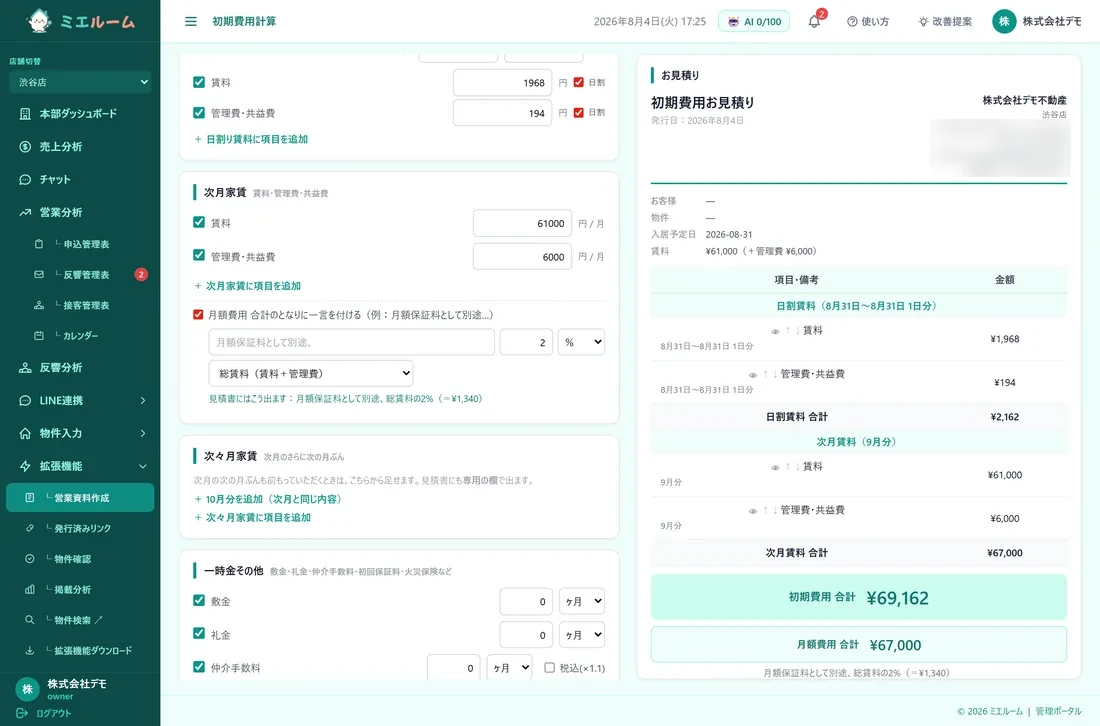
Task: Open 拡張機能ダウンロード in the sidebar
Action: 80,651
